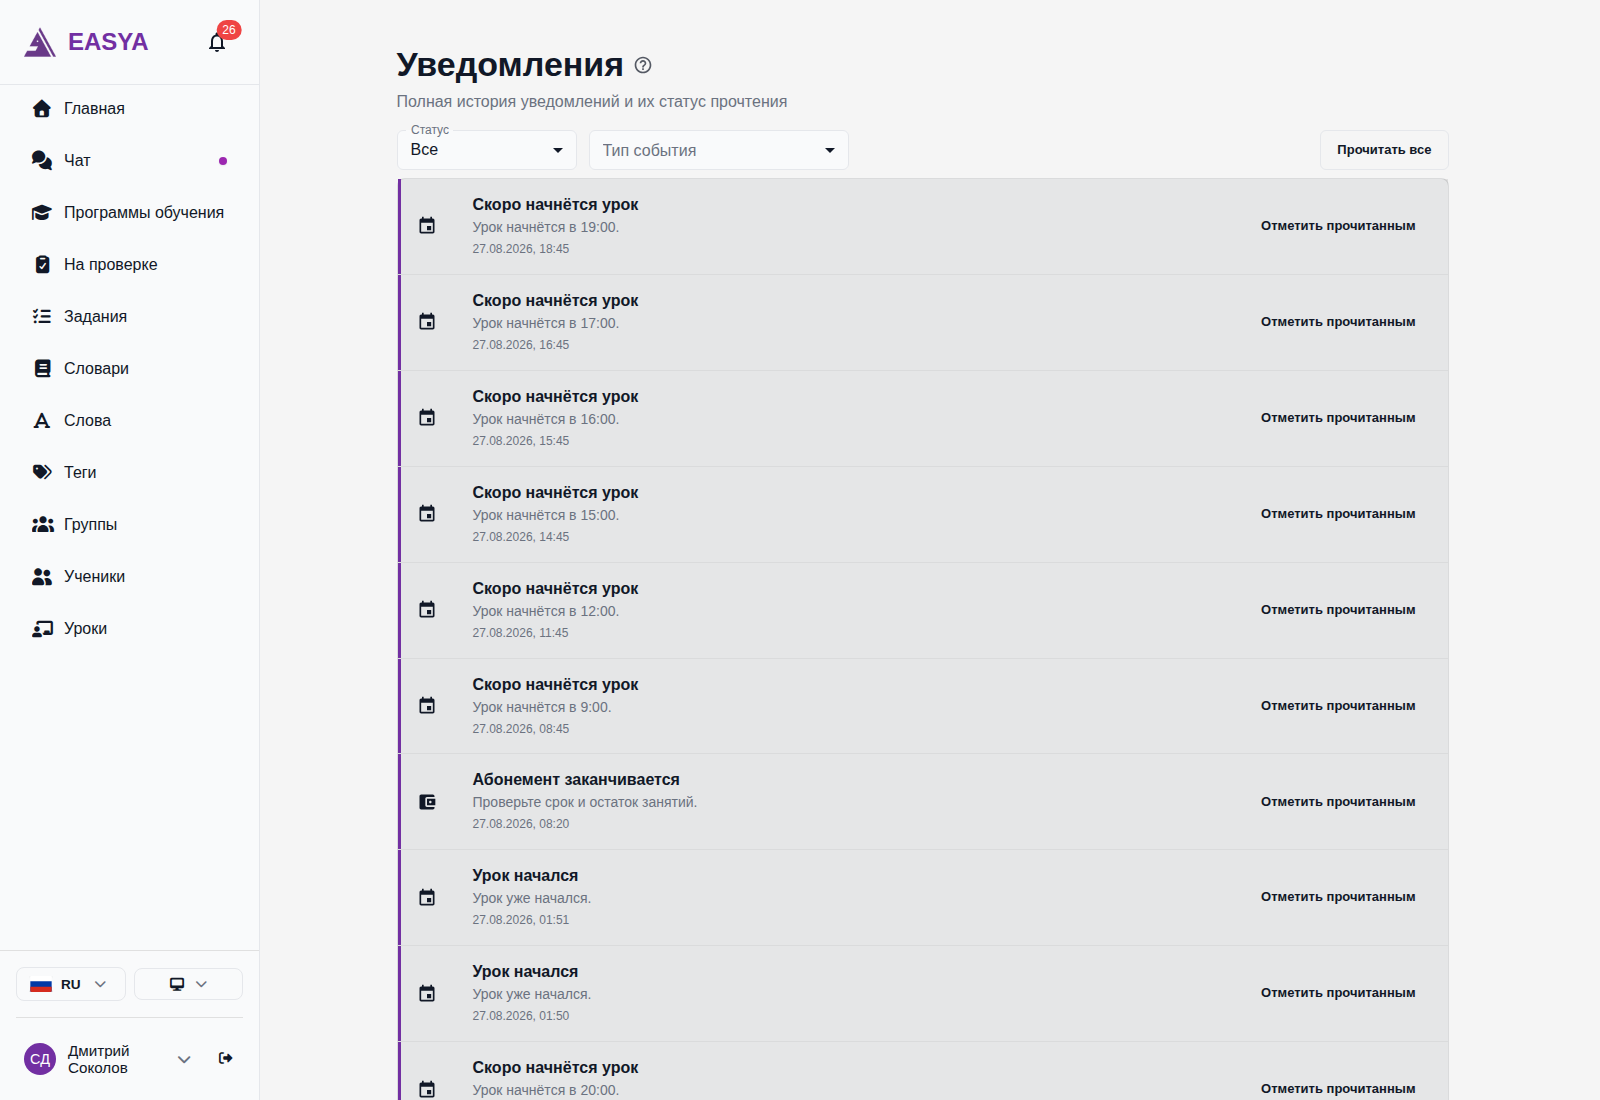Navigate to Уроки in sidebar
This screenshot has width=1600, height=1100.
click(x=130, y=629)
